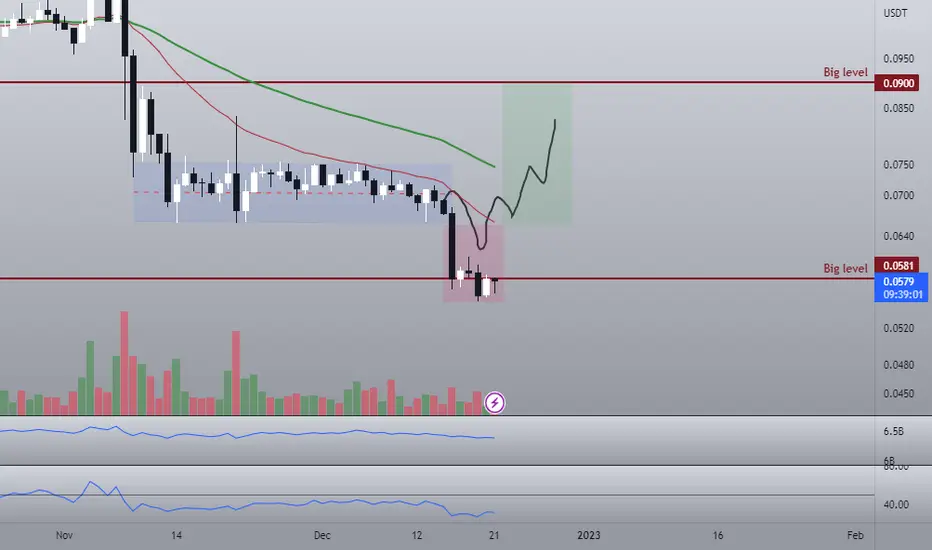Image resolution: width=932 pixels, height=550 pixels.
Task: Select the green long position target box
Action: click(537, 154)
